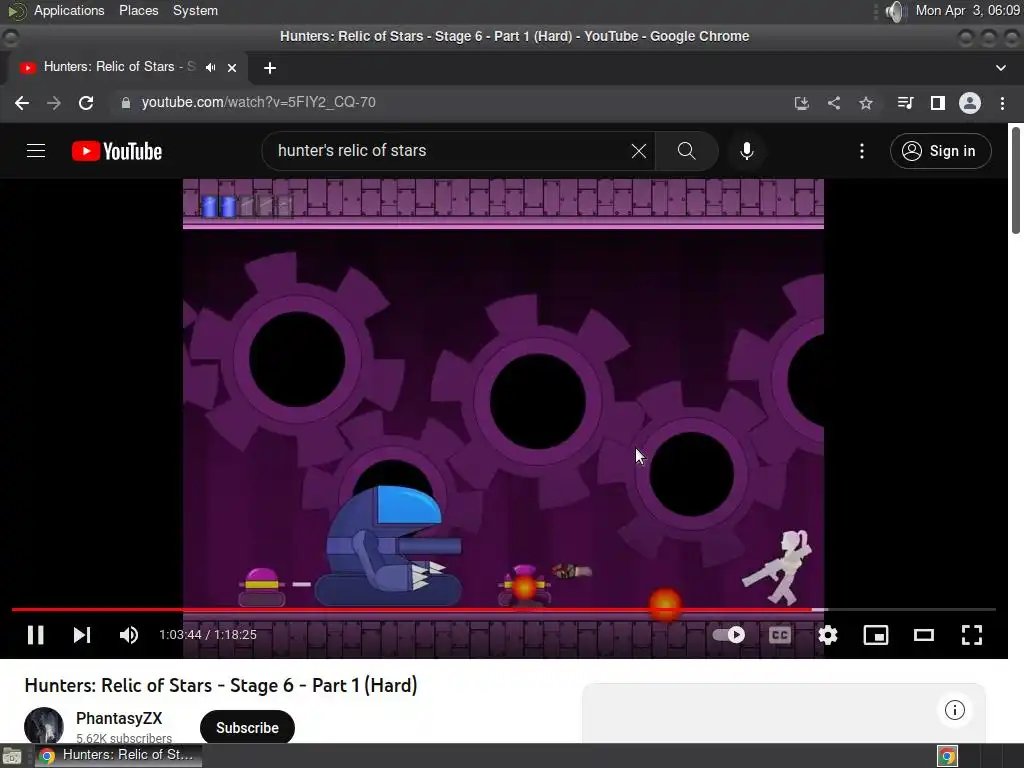1024x768 pixels.
Task: Seek on the red video progress bar
Action: (x=504, y=609)
